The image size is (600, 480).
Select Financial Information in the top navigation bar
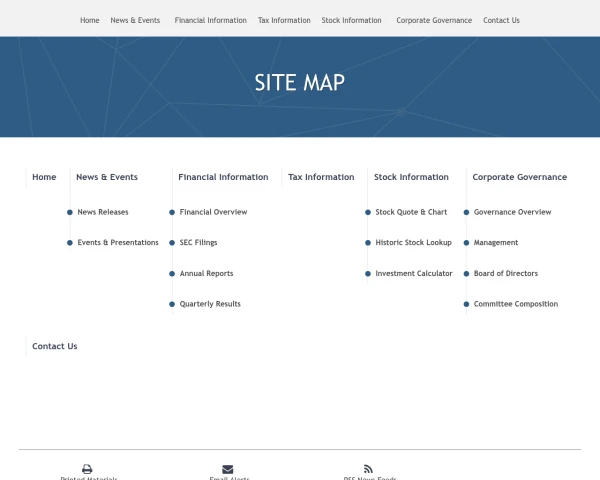210,20
